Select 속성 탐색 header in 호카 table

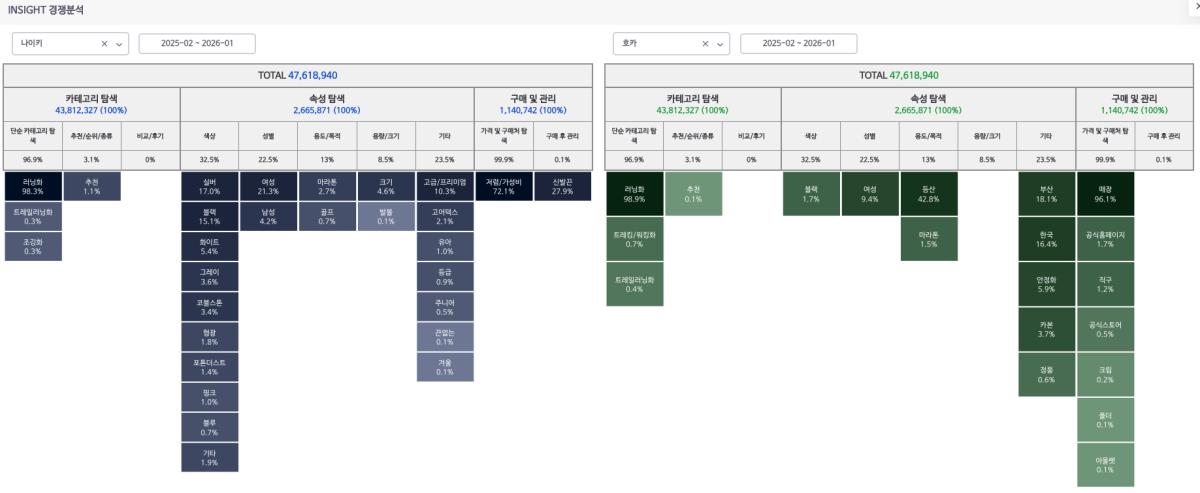pos(928,104)
